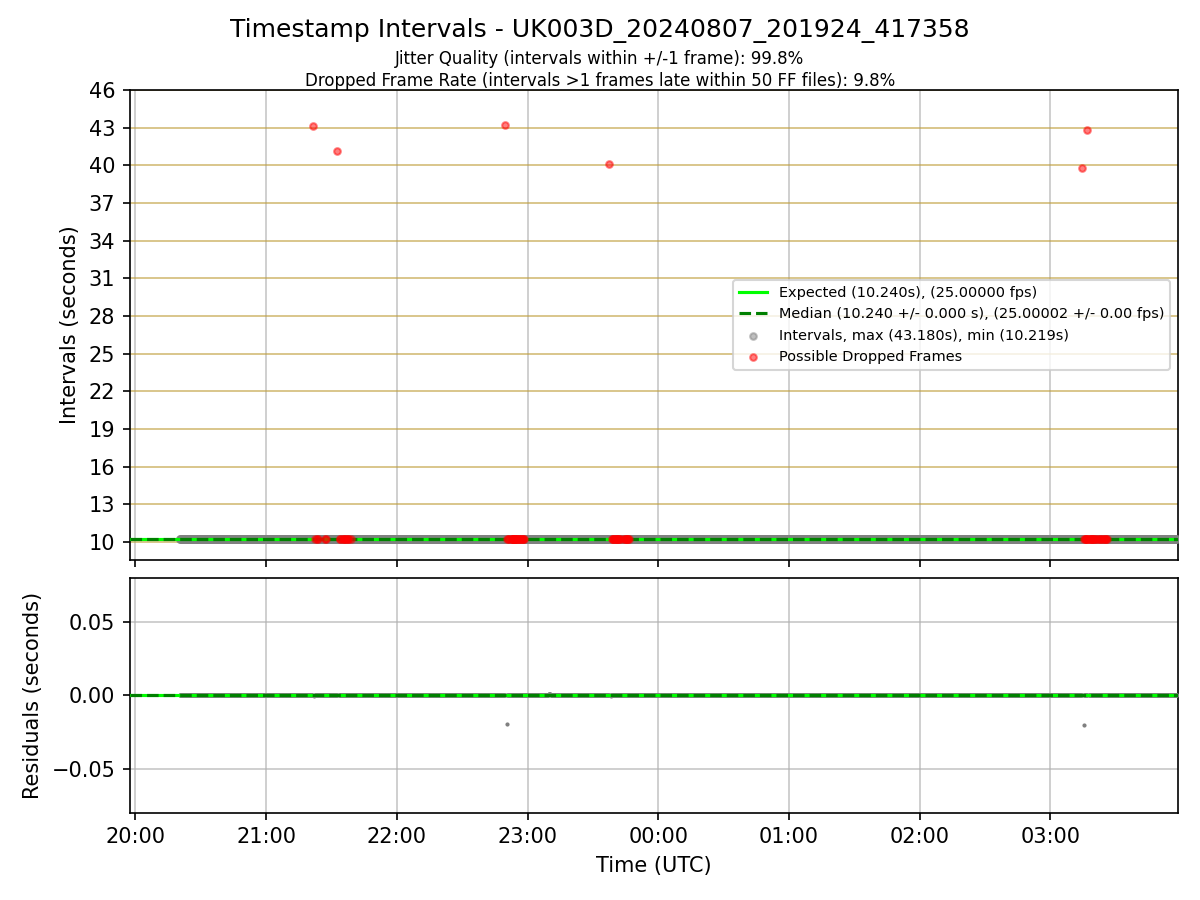The width and height of the screenshot is (1200, 900).
Task: Click the gray residual outlier near 22:50
Action: pyautogui.click(x=507, y=724)
